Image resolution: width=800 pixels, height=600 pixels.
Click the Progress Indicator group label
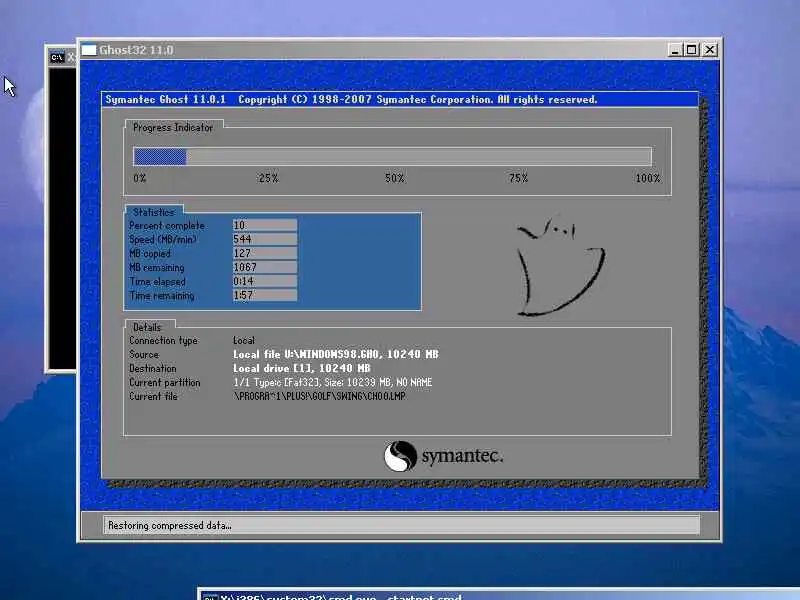[173, 128]
